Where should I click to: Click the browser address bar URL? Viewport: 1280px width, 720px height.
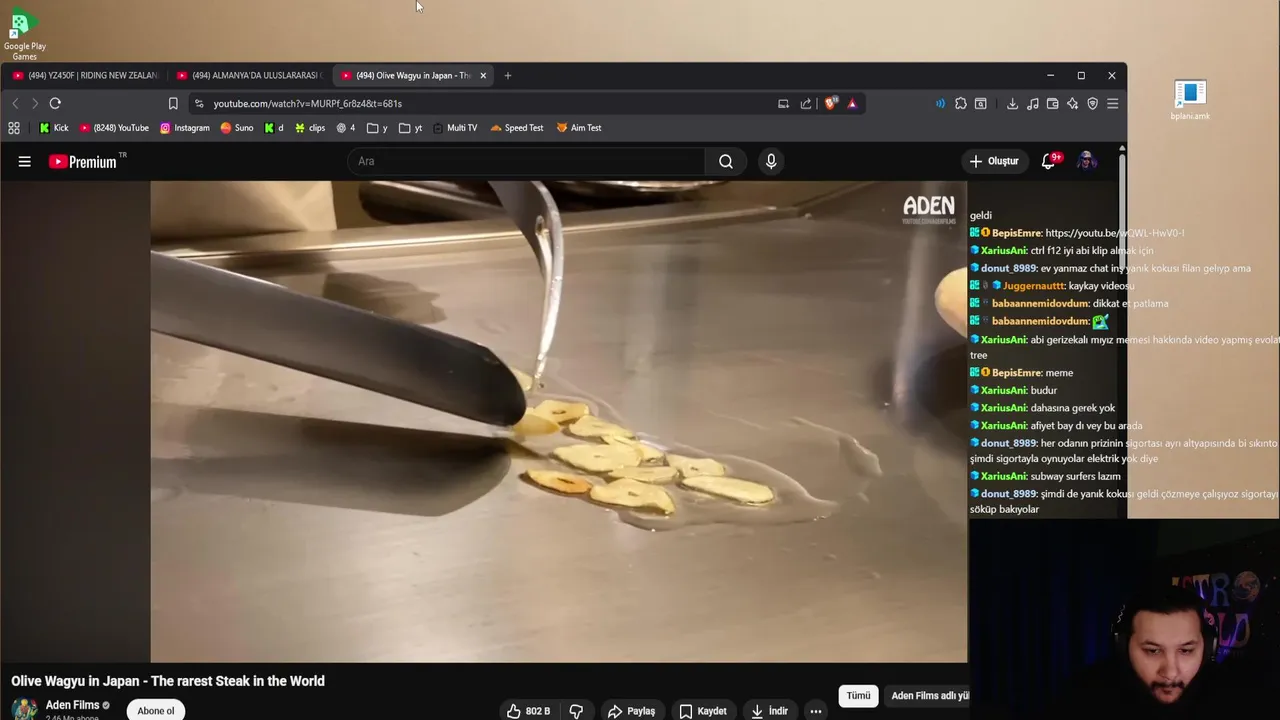(308, 103)
